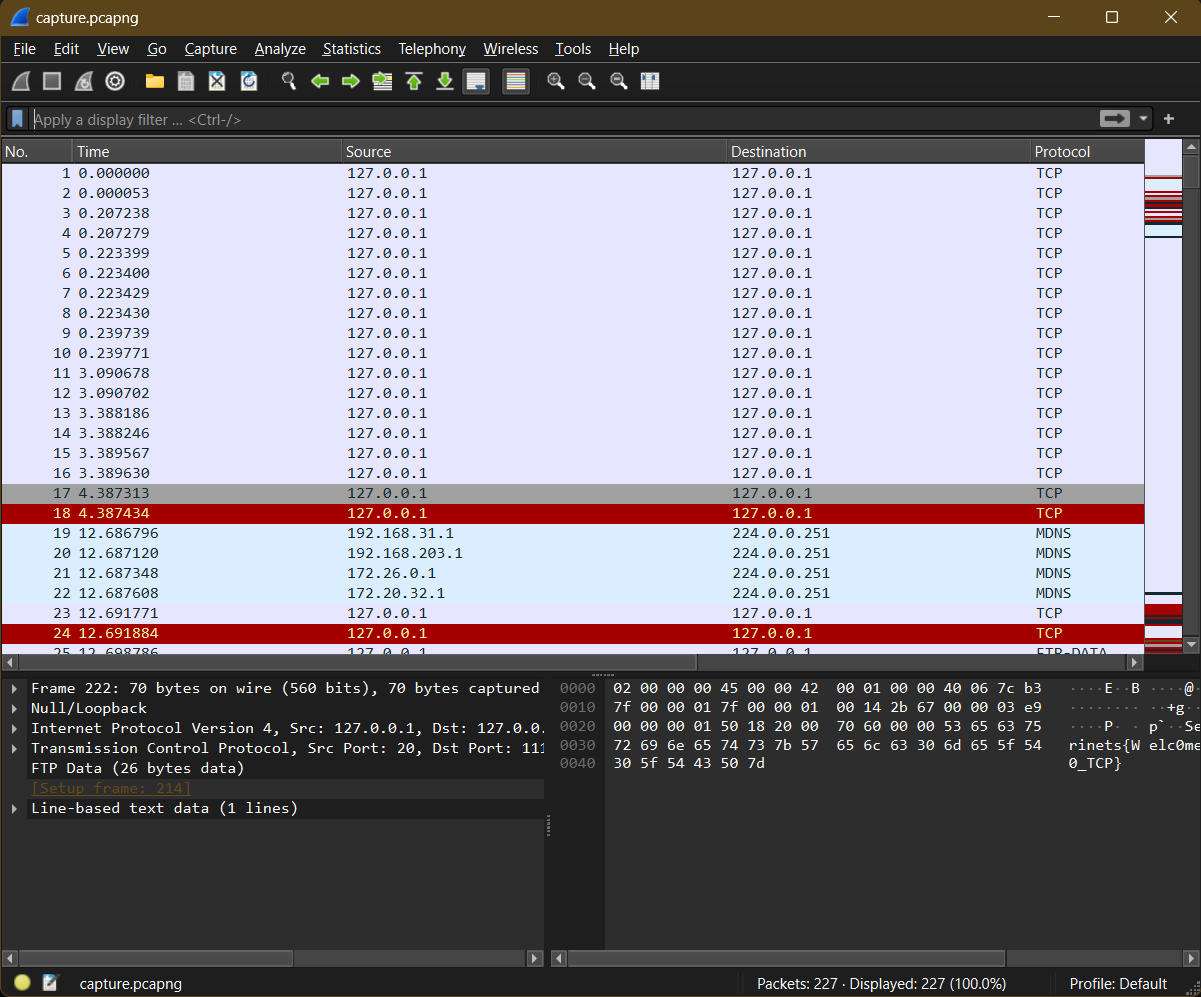Click inside the display filter input field
This screenshot has height=997, width=1201.
coord(400,119)
